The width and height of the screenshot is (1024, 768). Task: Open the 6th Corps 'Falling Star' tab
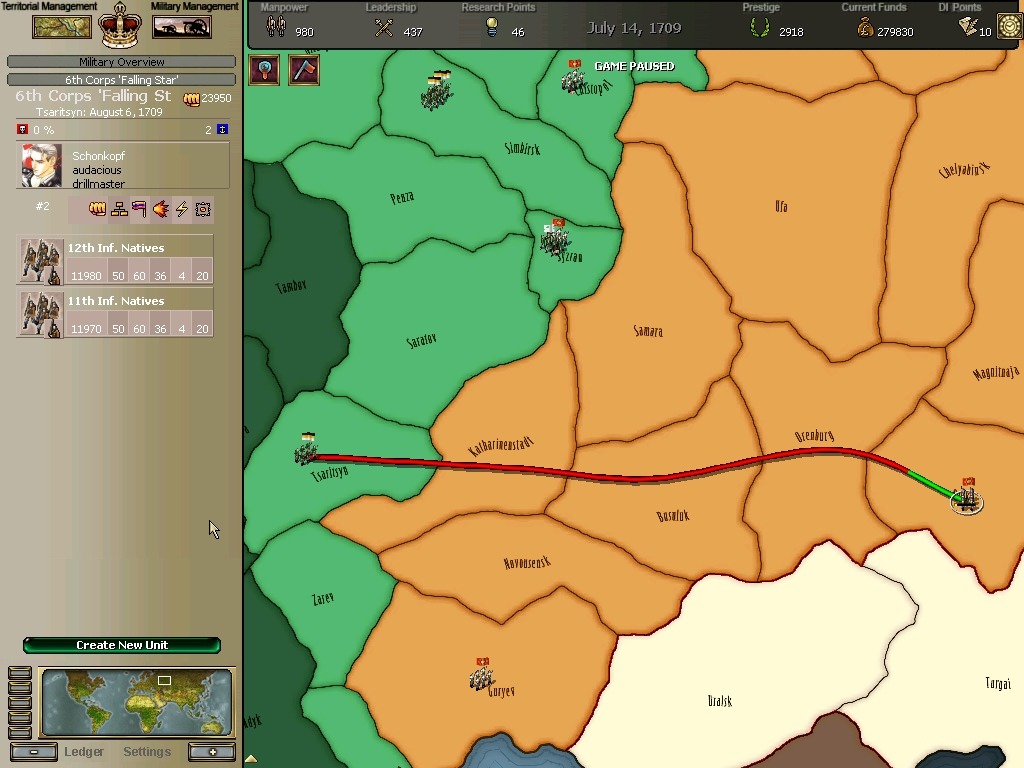[x=121, y=80]
